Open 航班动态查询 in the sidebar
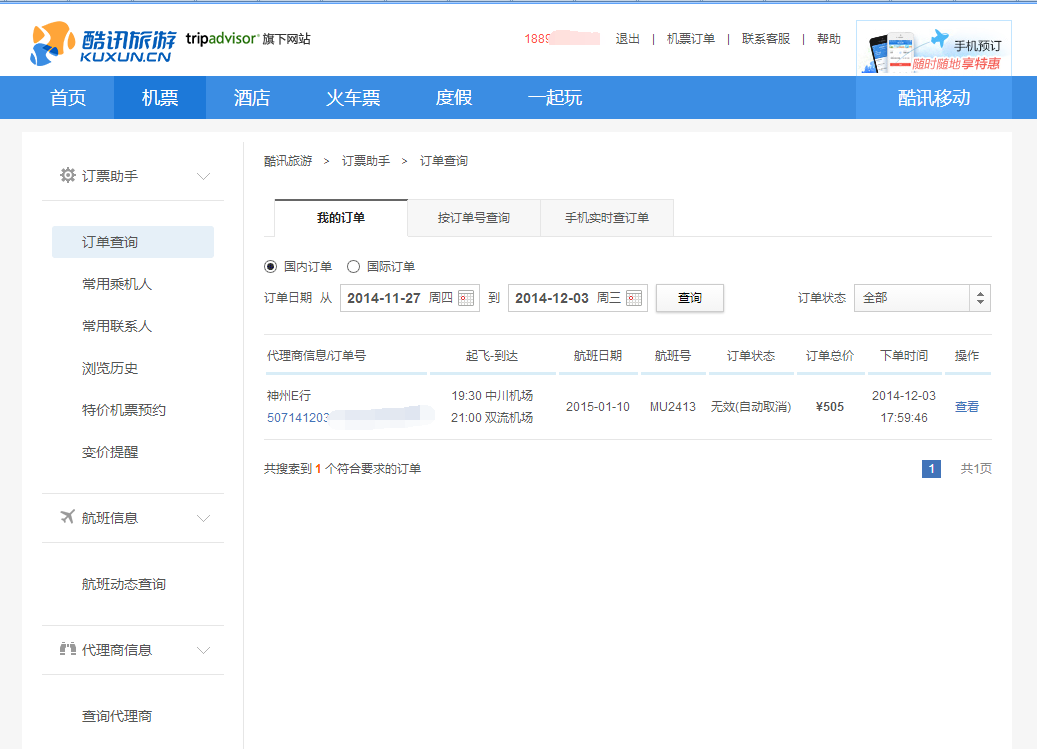Viewport: 1037px width, 749px height. click(124, 584)
